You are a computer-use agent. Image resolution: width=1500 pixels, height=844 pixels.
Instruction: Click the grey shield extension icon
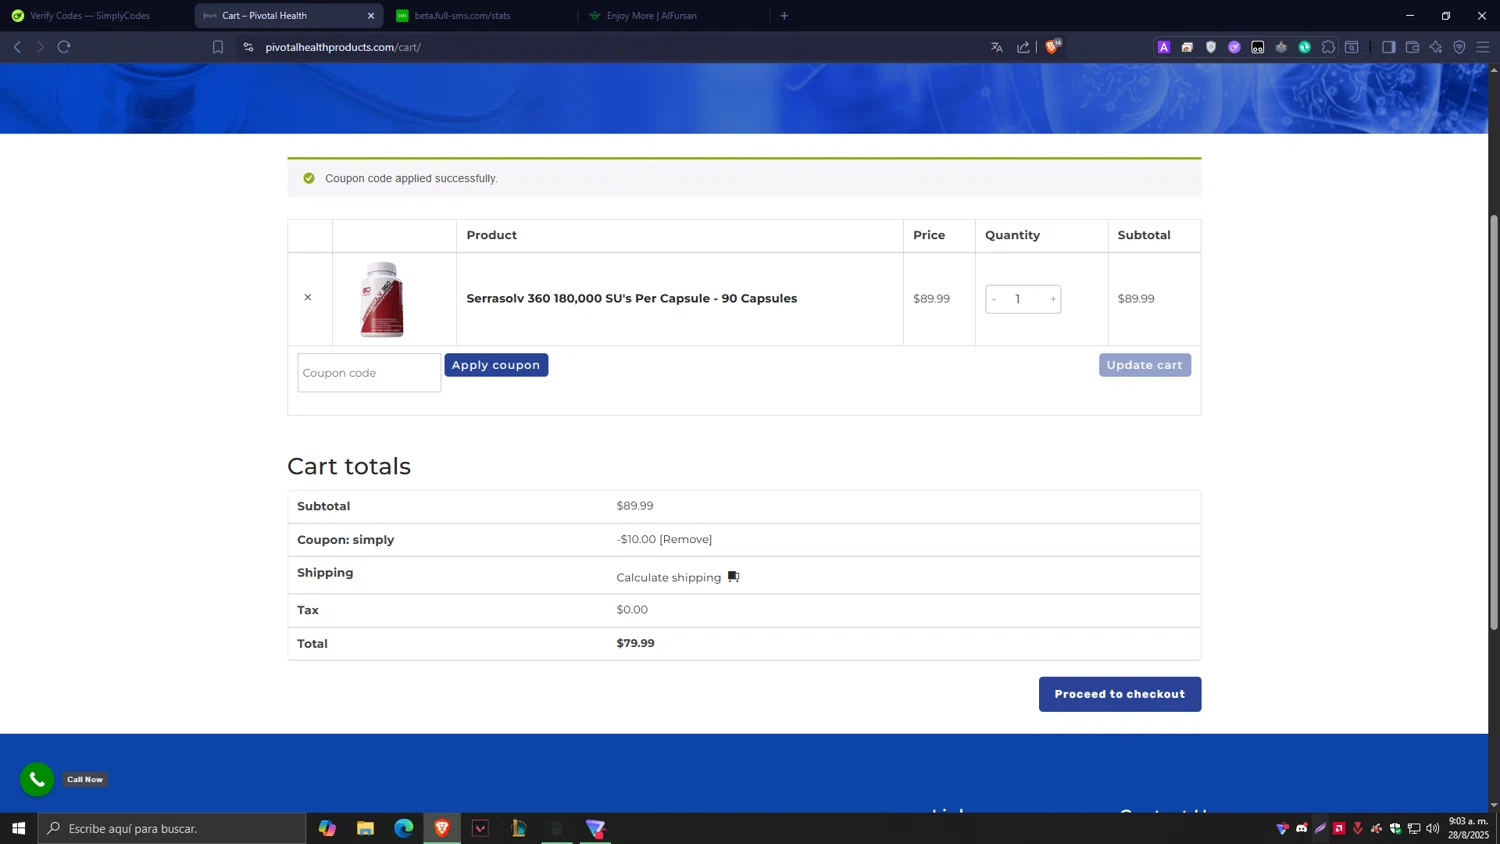1211,47
